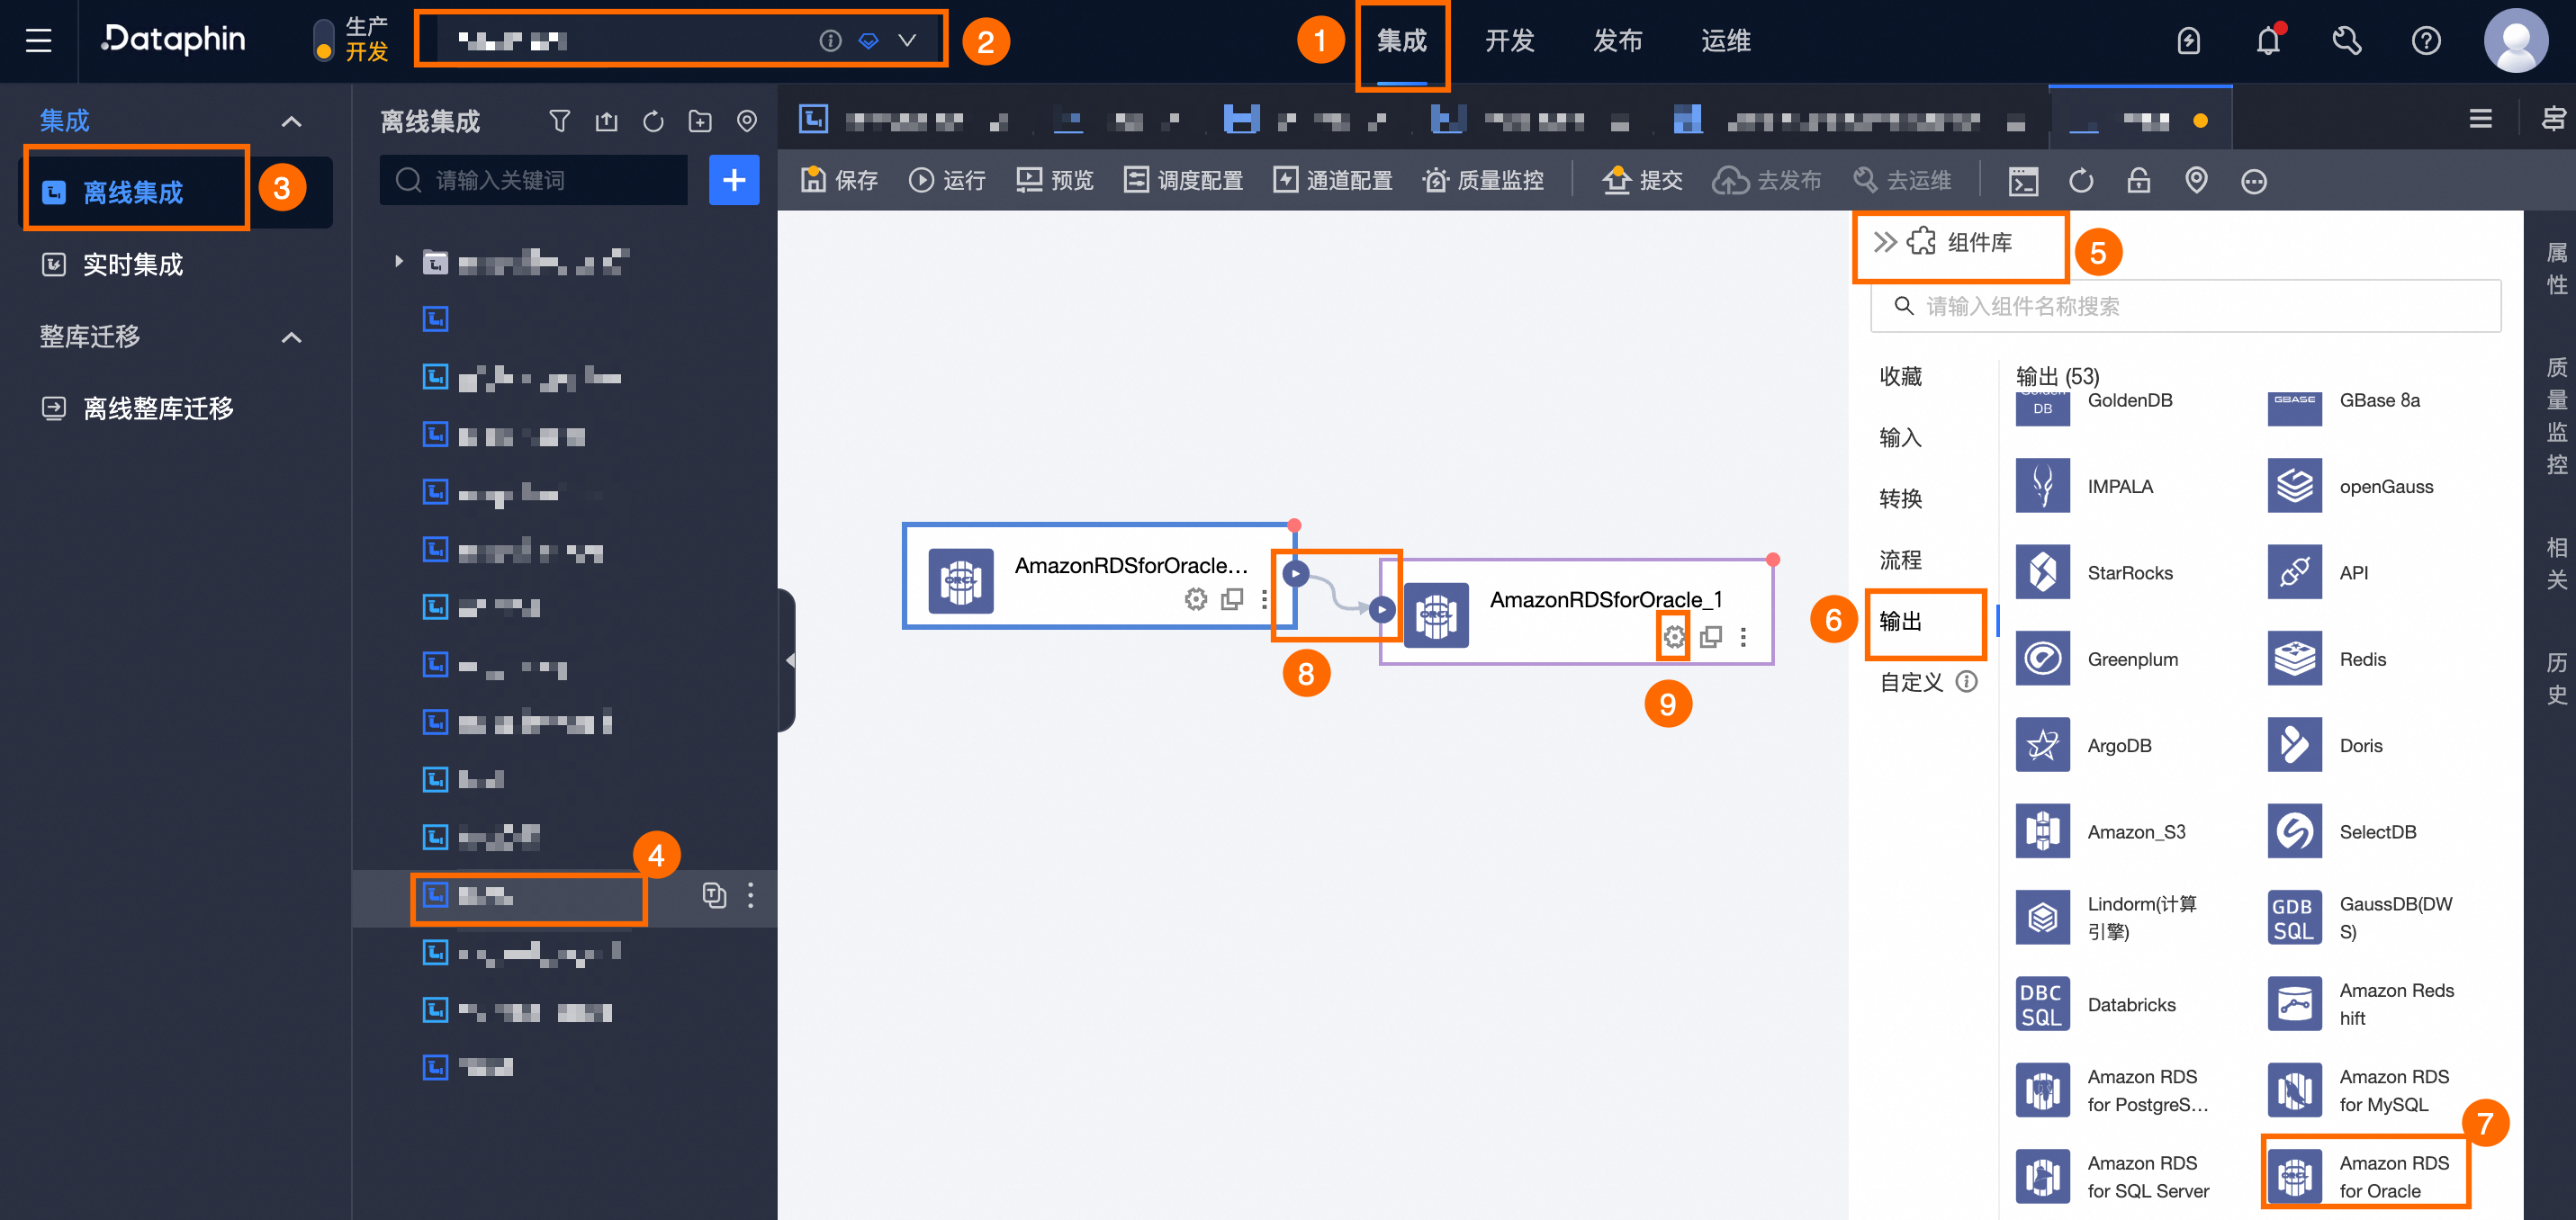The height and width of the screenshot is (1220, 2576).
Task: Open the hamburger main menu
Action: click(x=38, y=41)
